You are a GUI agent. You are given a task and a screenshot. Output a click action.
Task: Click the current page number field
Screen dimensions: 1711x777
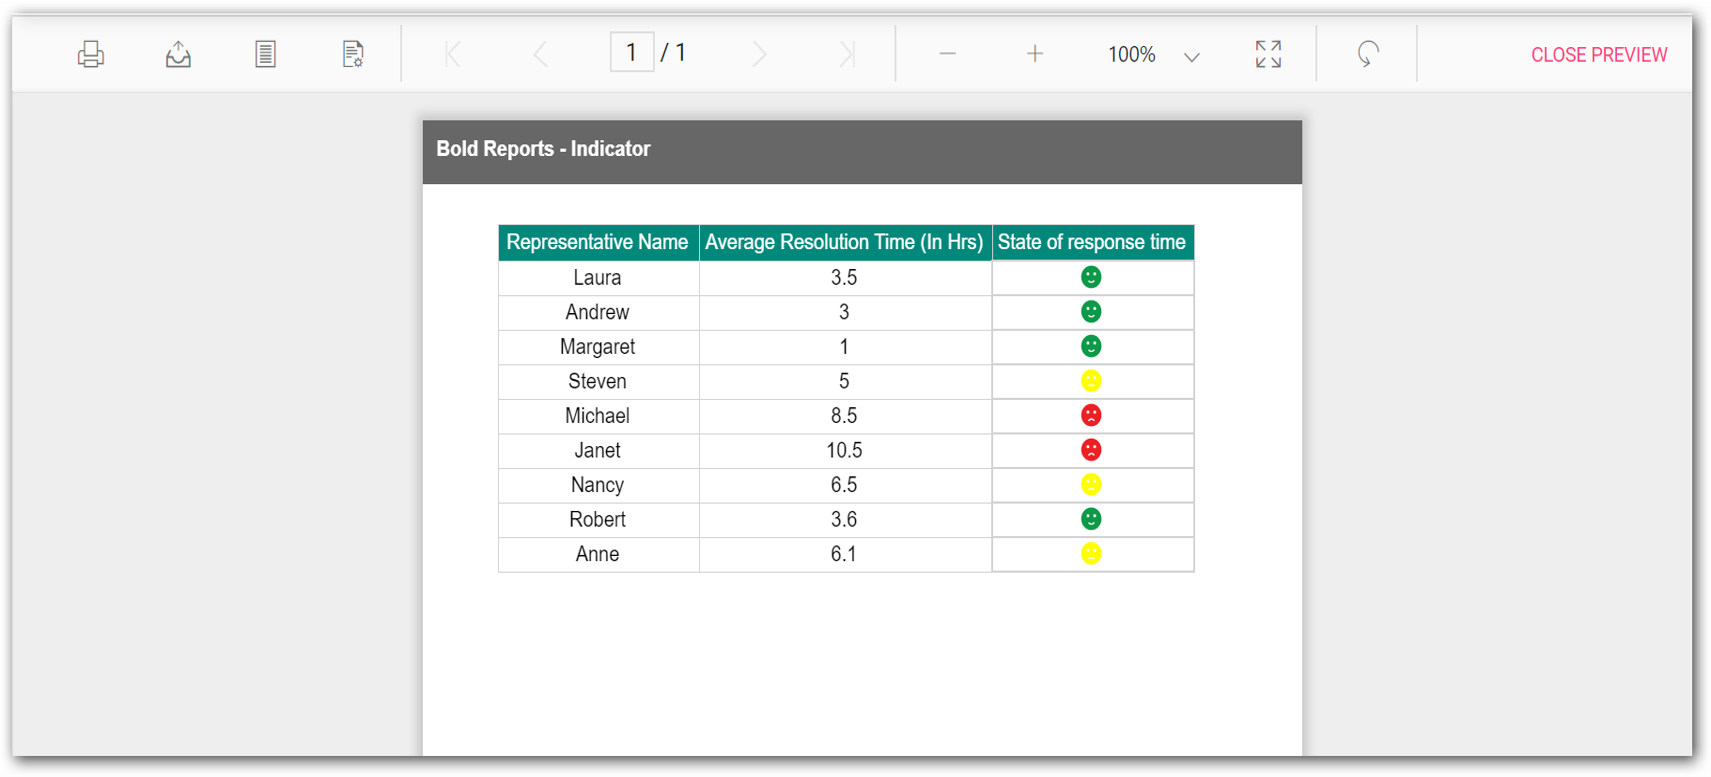tap(632, 52)
